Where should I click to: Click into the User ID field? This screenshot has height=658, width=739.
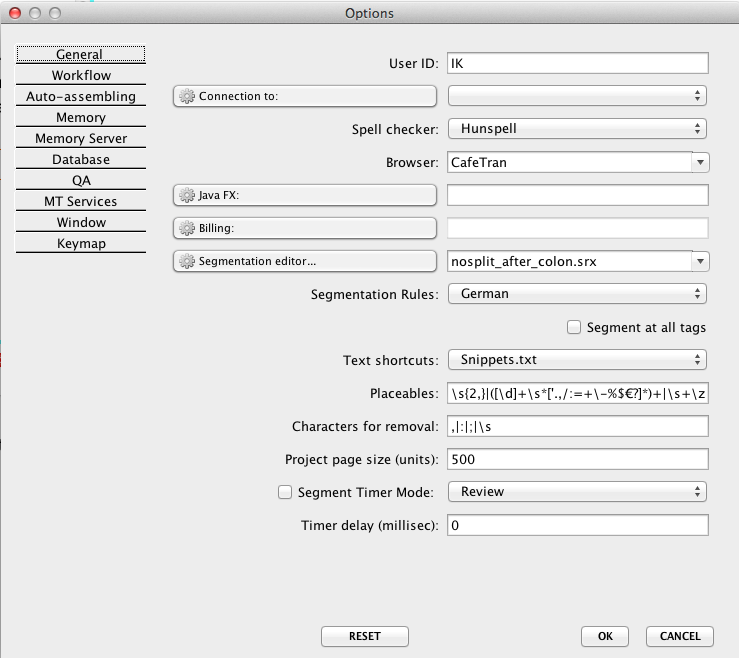click(x=577, y=63)
